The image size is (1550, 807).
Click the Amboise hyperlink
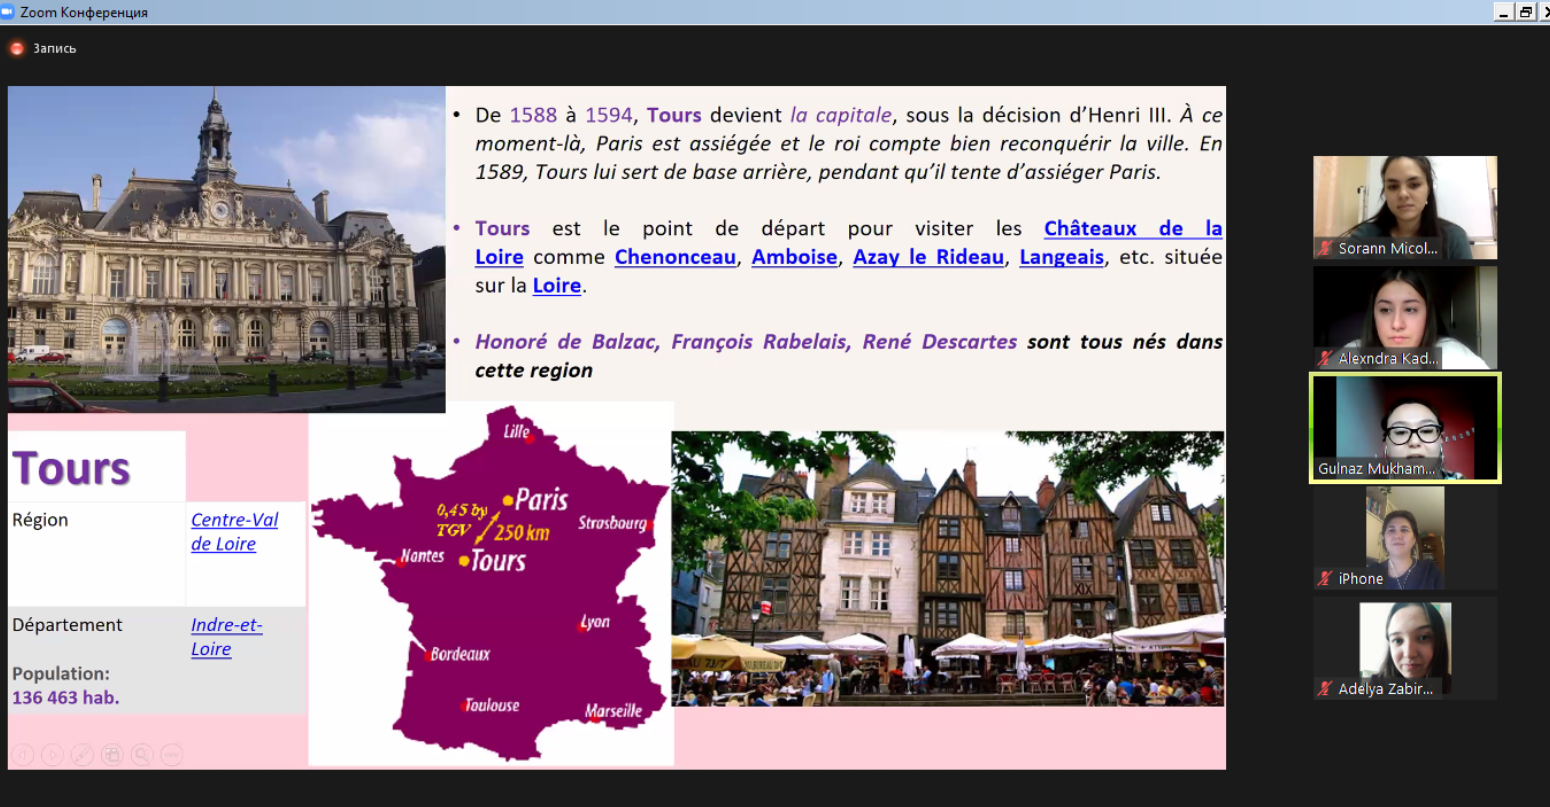click(x=794, y=257)
